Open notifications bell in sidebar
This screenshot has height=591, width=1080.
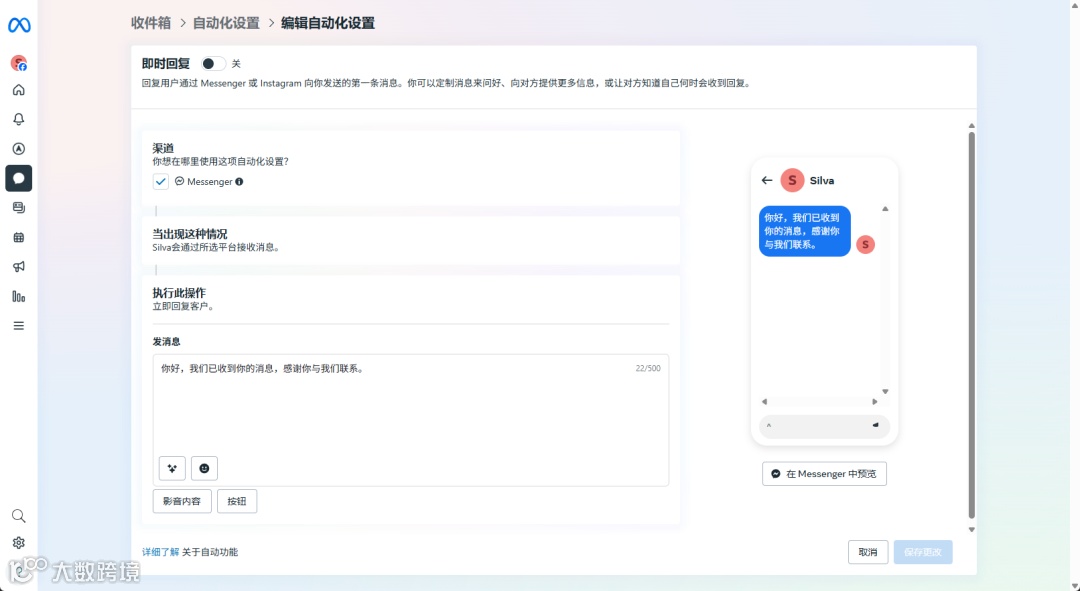[19, 119]
